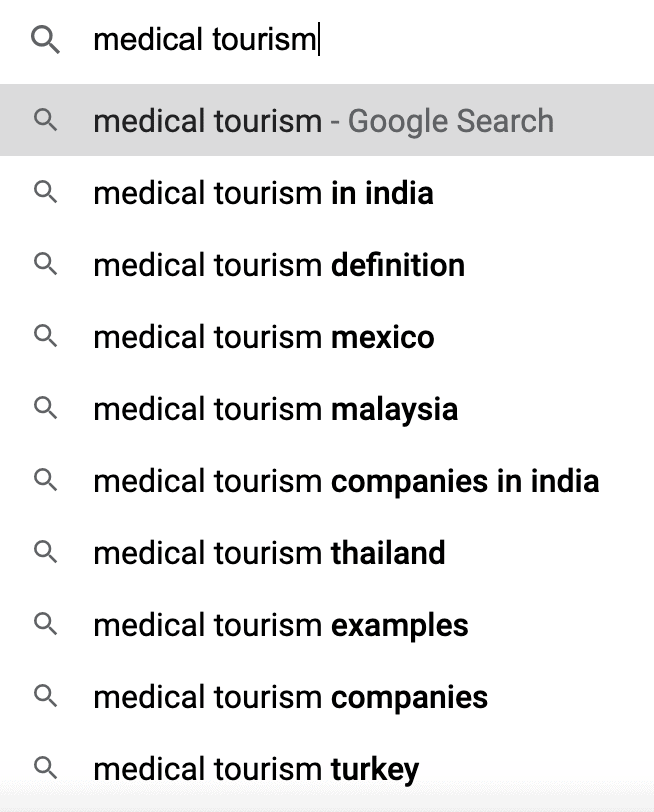Select the 'medical tourism malaysia' suggestion
The height and width of the screenshot is (812, 654).
click(x=275, y=409)
